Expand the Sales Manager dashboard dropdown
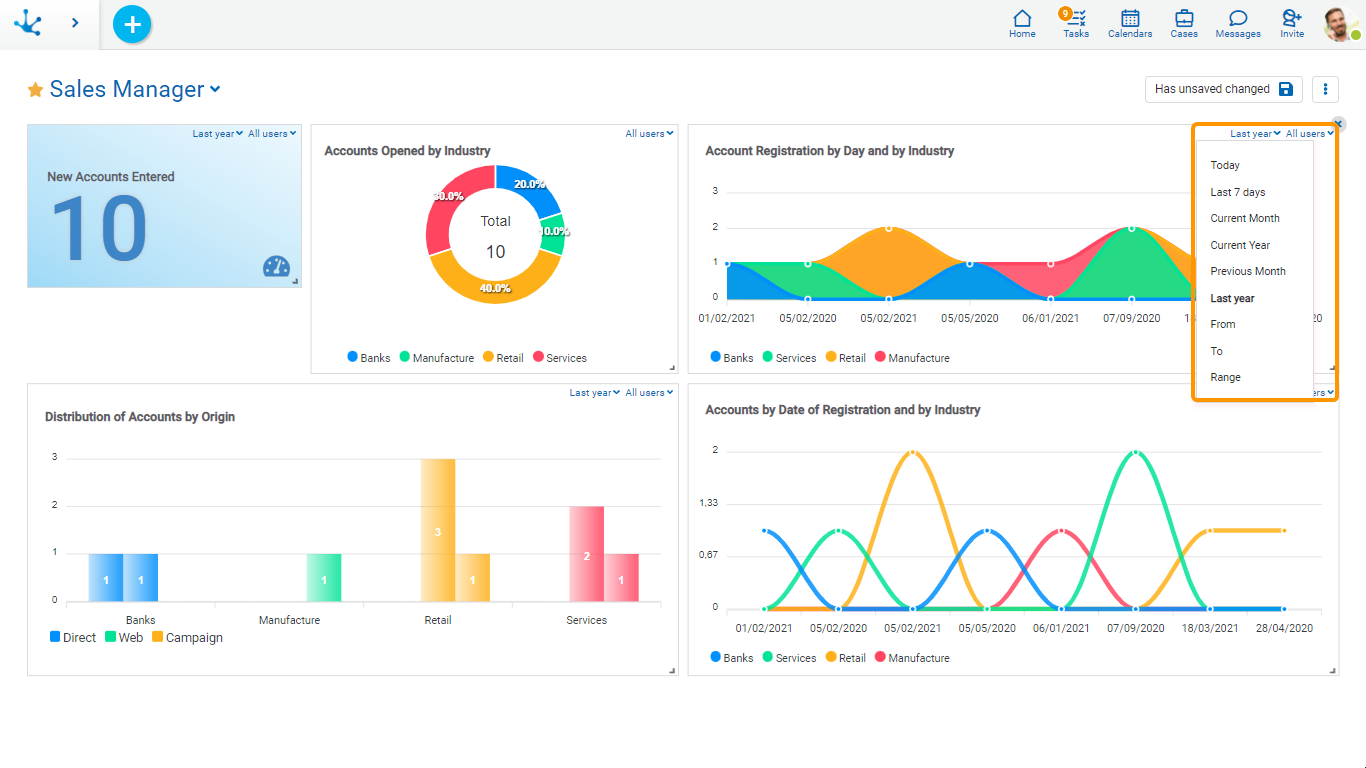The width and height of the screenshot is (1366, 768). 215,90
